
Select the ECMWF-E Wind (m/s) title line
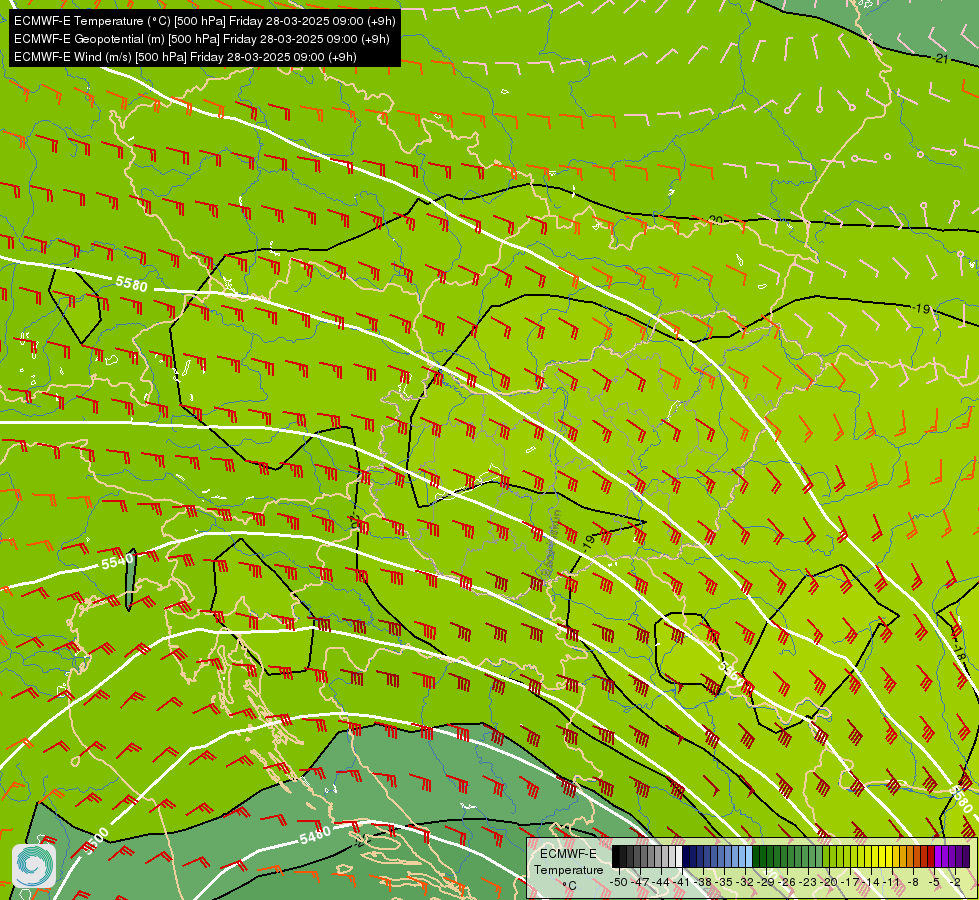185,57
